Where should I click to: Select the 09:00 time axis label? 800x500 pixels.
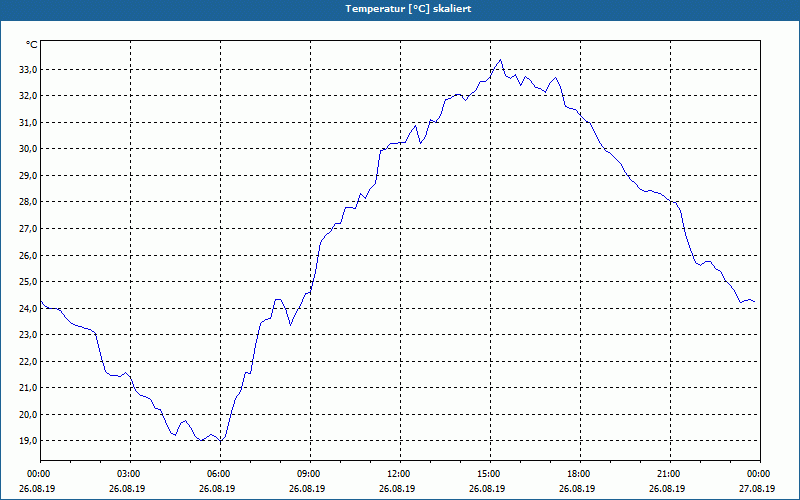[x=310, y=474]
